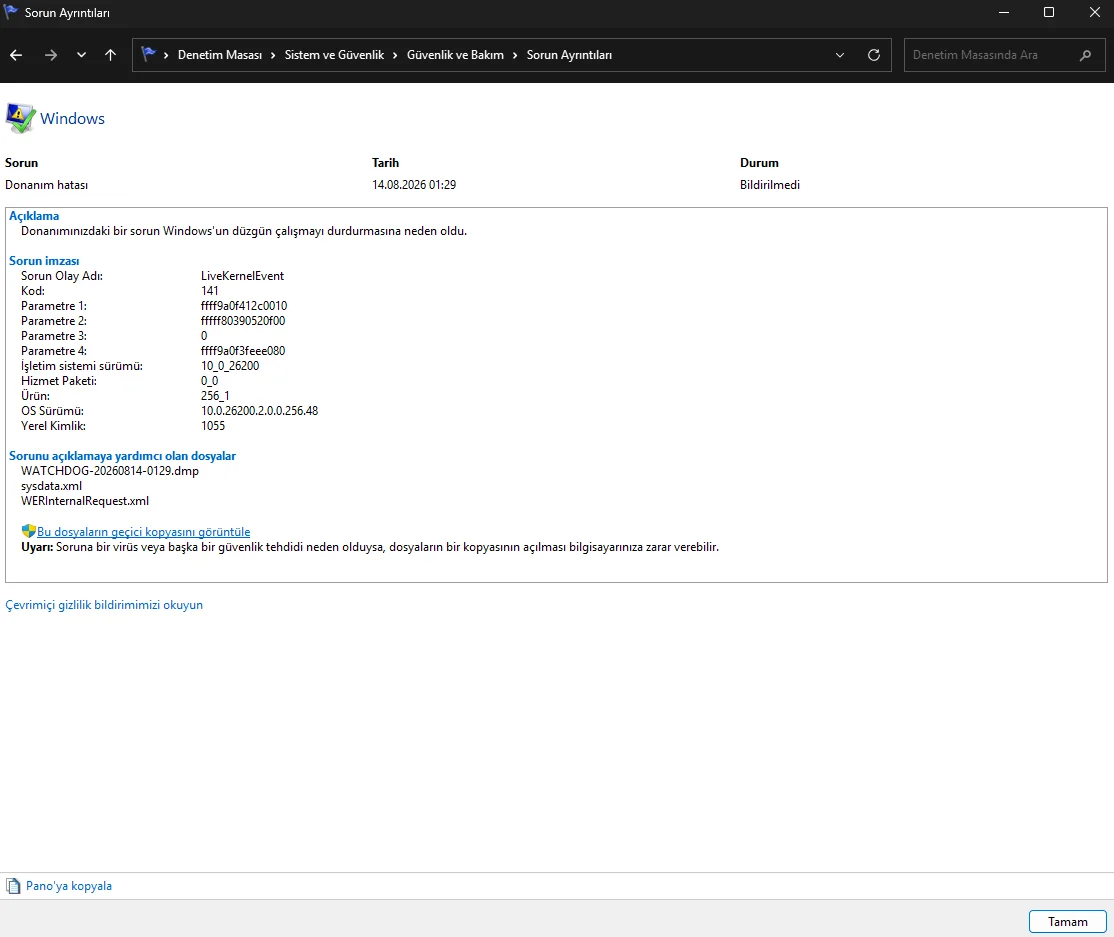1114x937 pixels.
Task: Select WATCHDOG-20260814-0129.dmp file name
Action: tap(110, 471)
